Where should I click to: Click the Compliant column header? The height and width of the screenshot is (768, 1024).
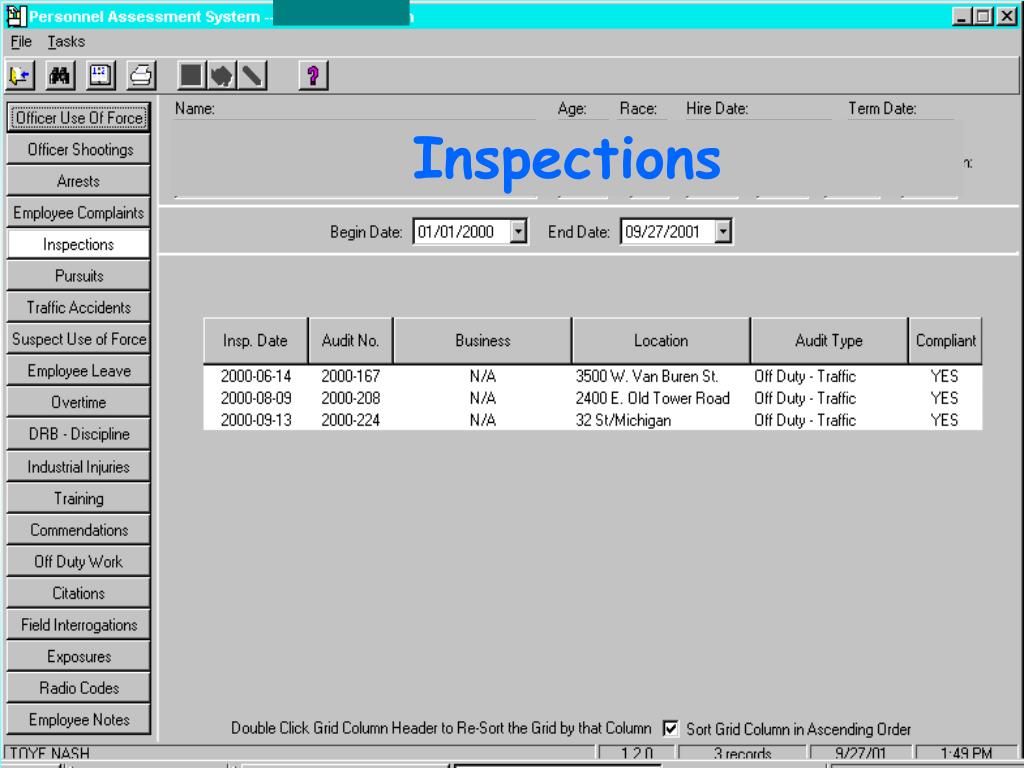pos(945,340)
